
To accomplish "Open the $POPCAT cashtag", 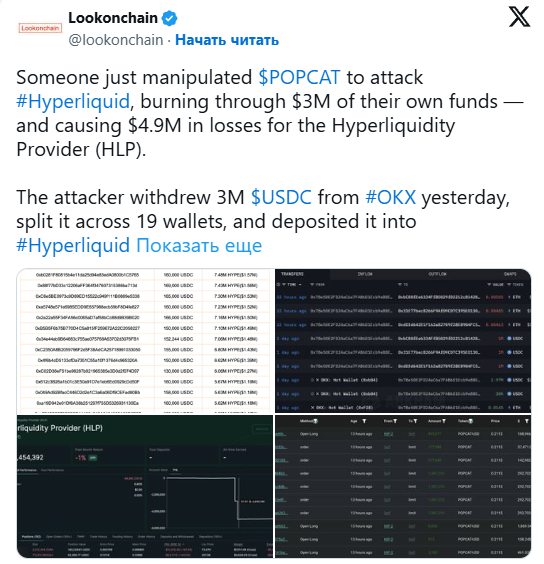I will (x=299, y=77).
